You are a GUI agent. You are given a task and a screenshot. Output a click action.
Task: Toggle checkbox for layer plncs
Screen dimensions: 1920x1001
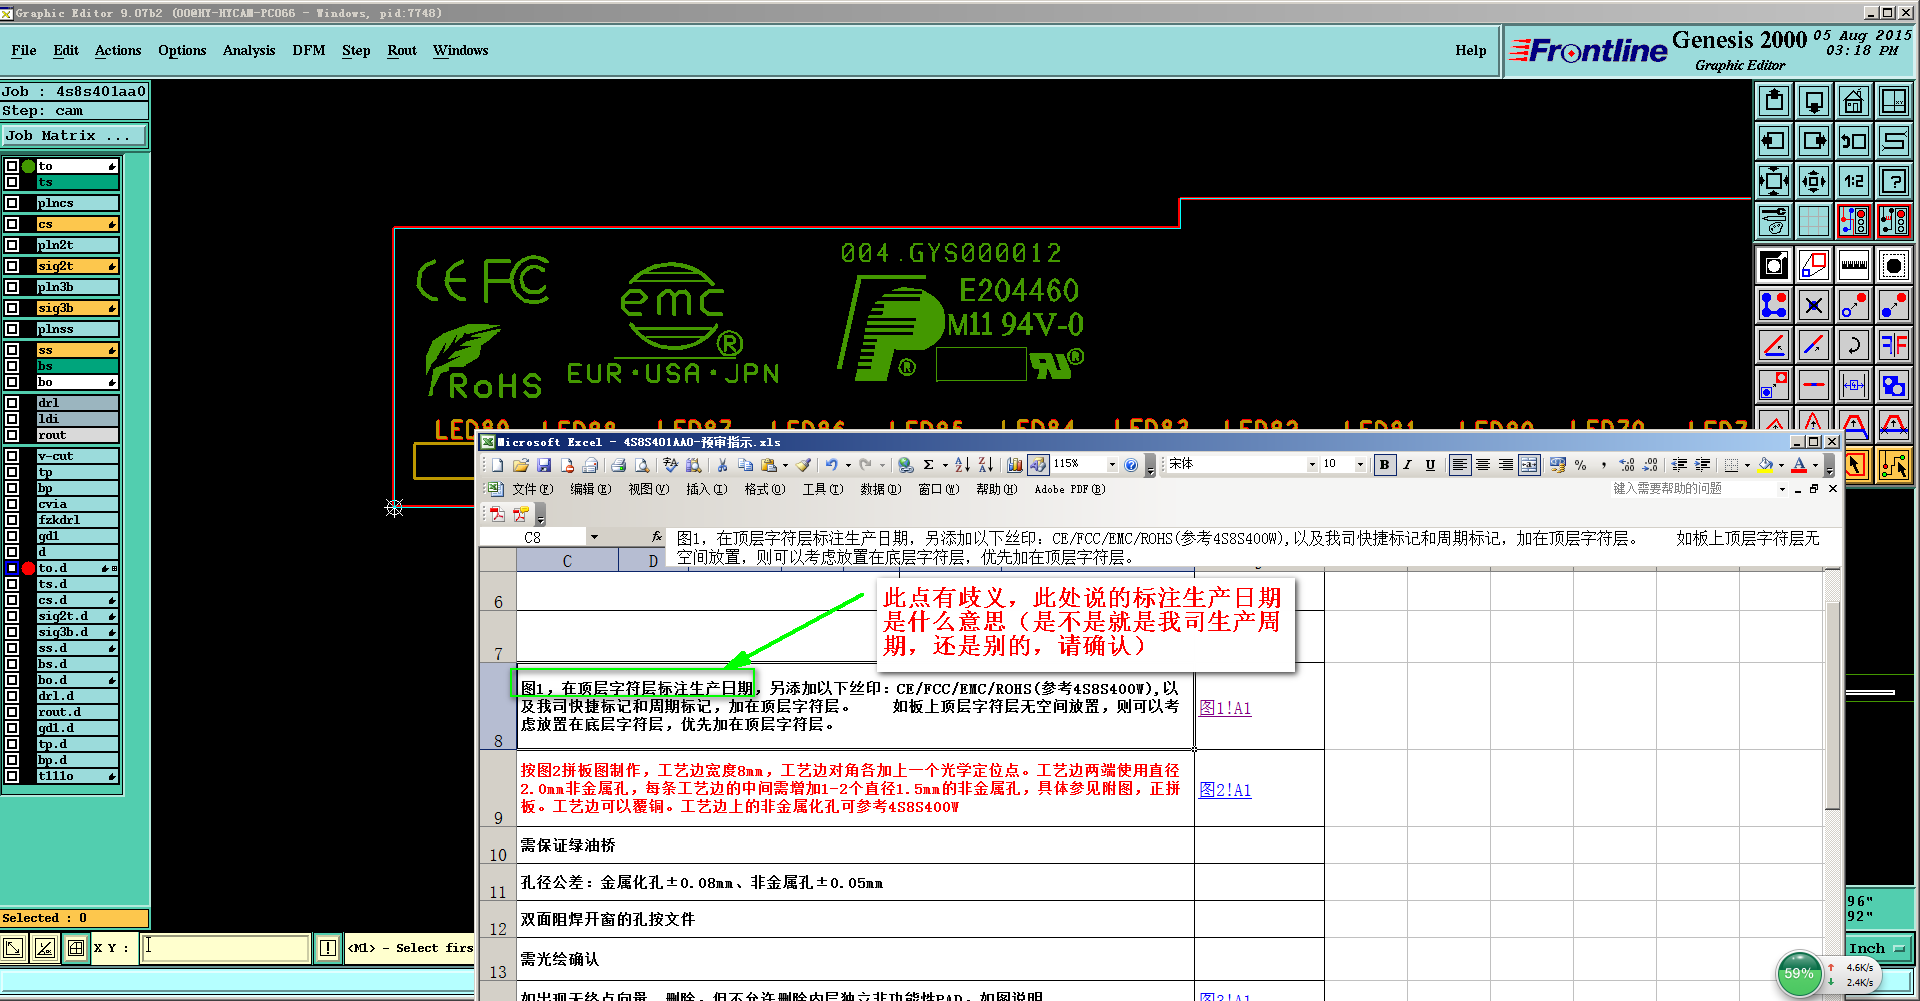pyautogui.click(x=12, y=203)
